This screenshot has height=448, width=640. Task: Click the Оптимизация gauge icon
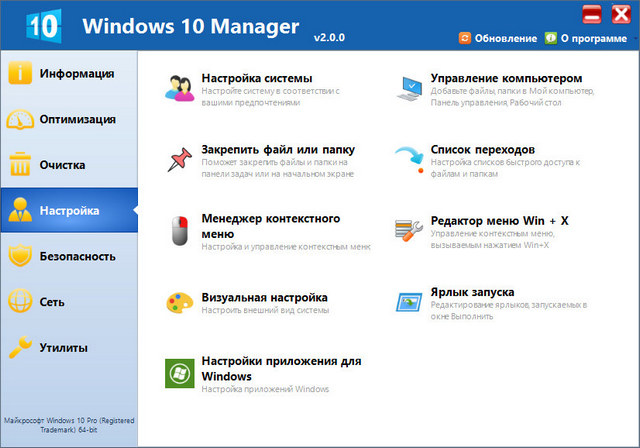pyautogui.click(x=20, y=119)
